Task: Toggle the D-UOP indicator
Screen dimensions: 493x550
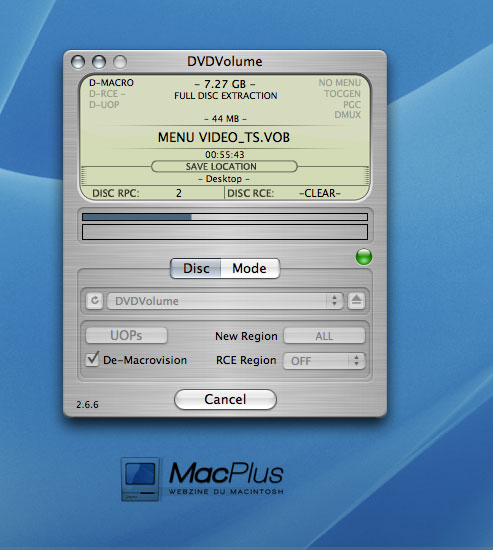Action: point(104,105)
